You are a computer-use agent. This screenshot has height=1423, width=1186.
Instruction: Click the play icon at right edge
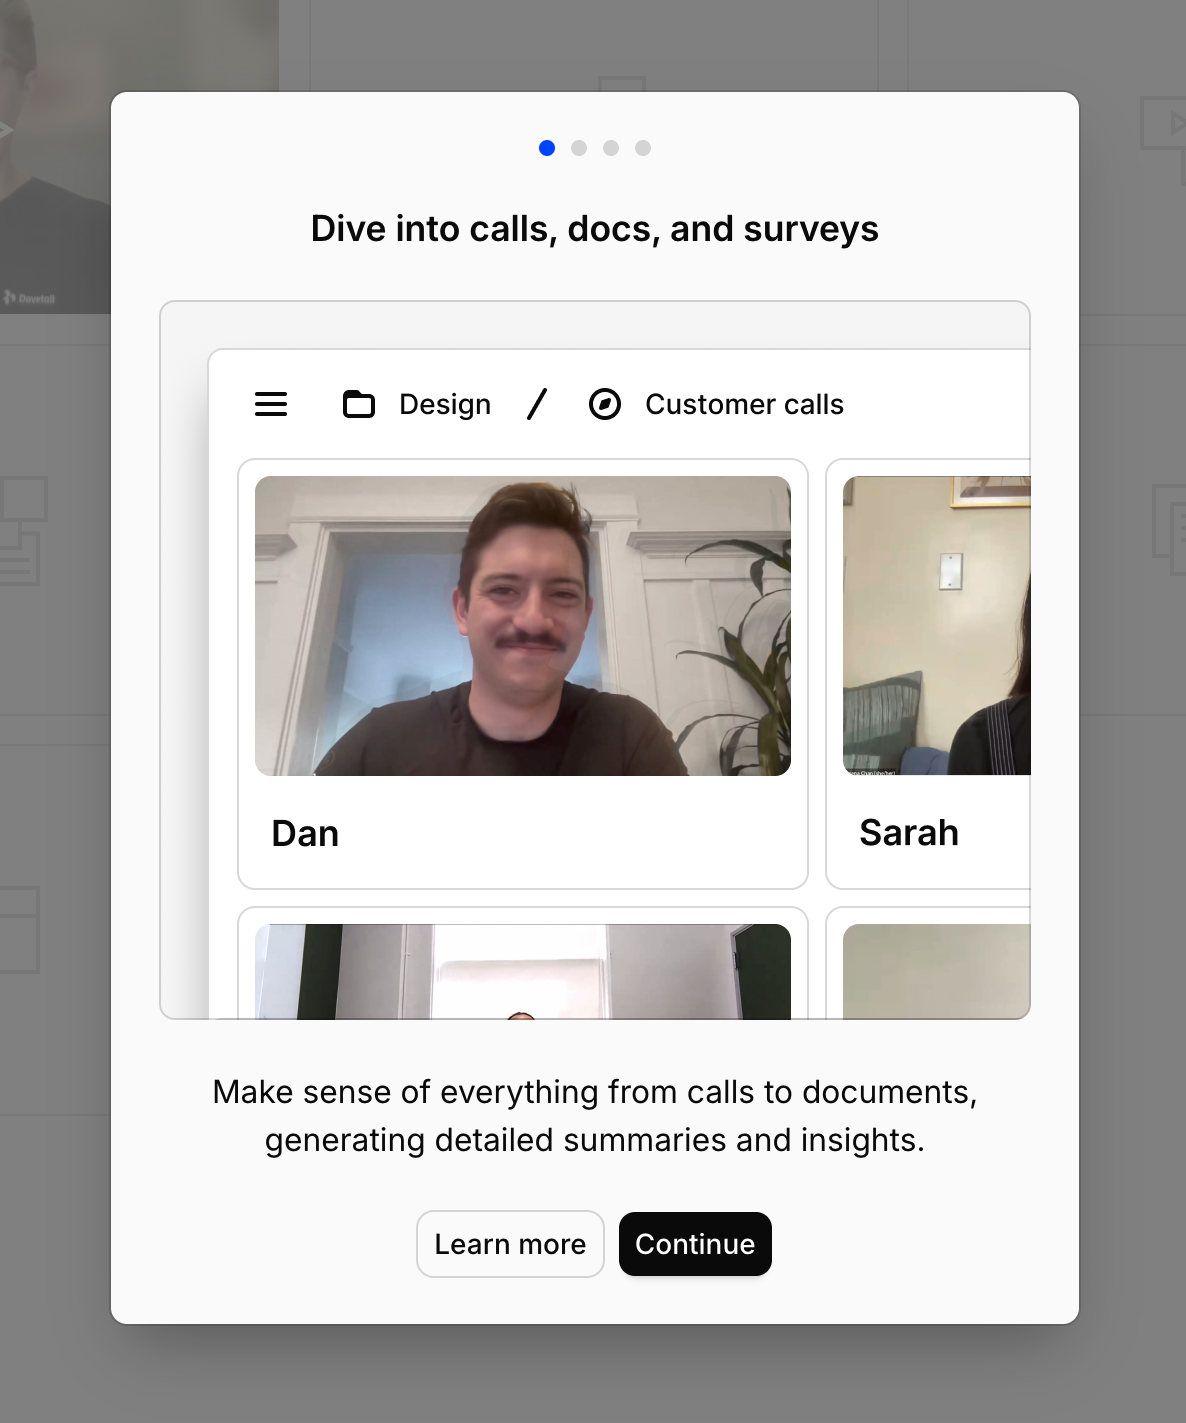coord(1162,123)
